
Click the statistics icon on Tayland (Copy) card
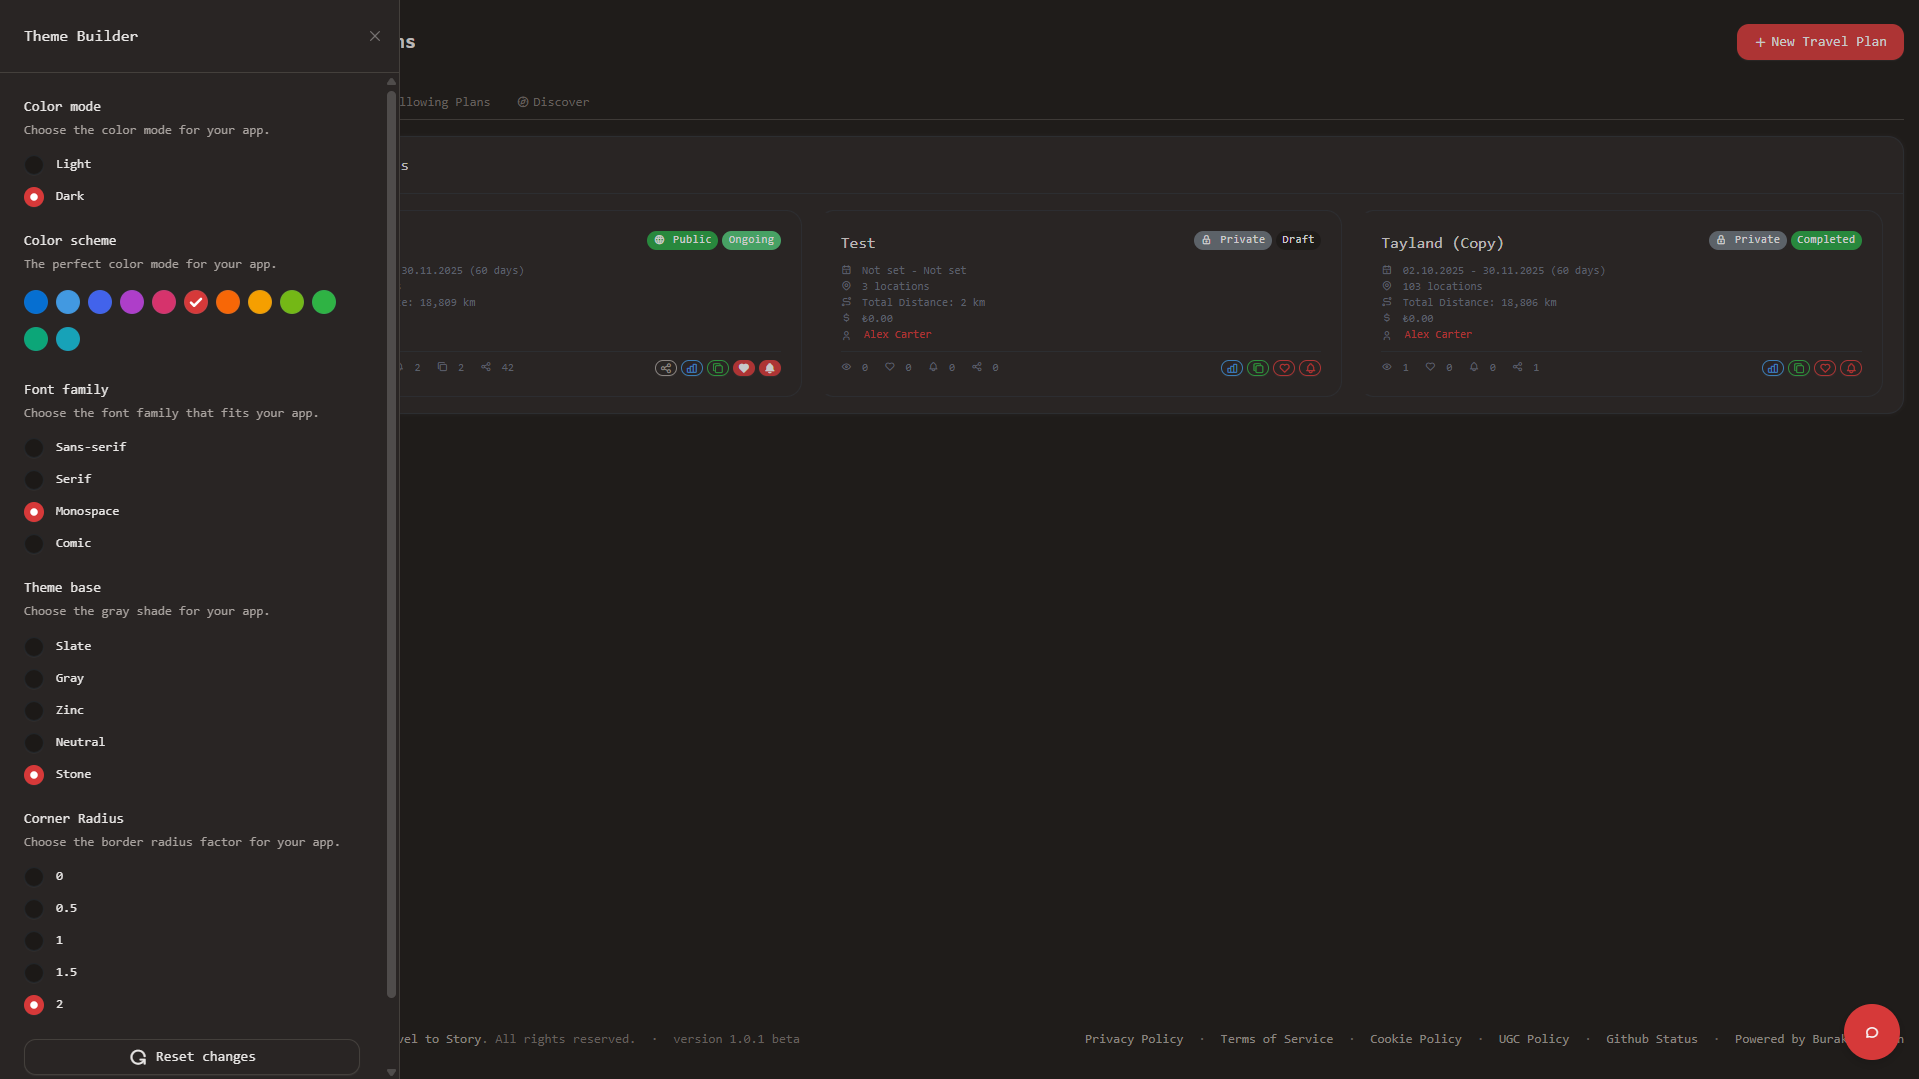[x=1773, y=368]
